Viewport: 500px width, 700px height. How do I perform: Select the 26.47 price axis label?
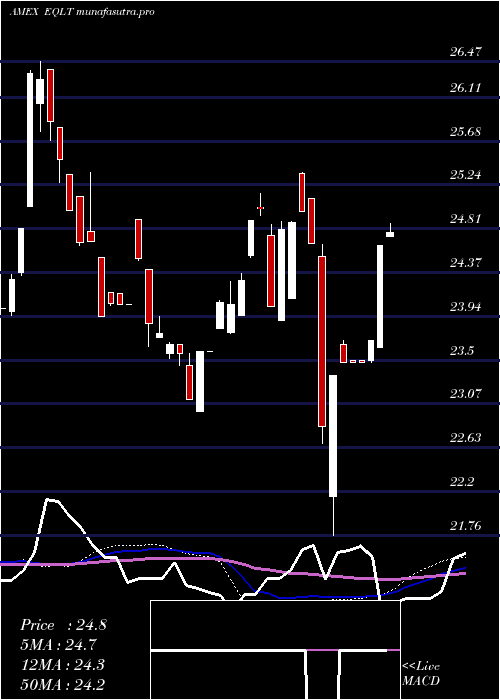pyautogui.click(x=466, y=51)
